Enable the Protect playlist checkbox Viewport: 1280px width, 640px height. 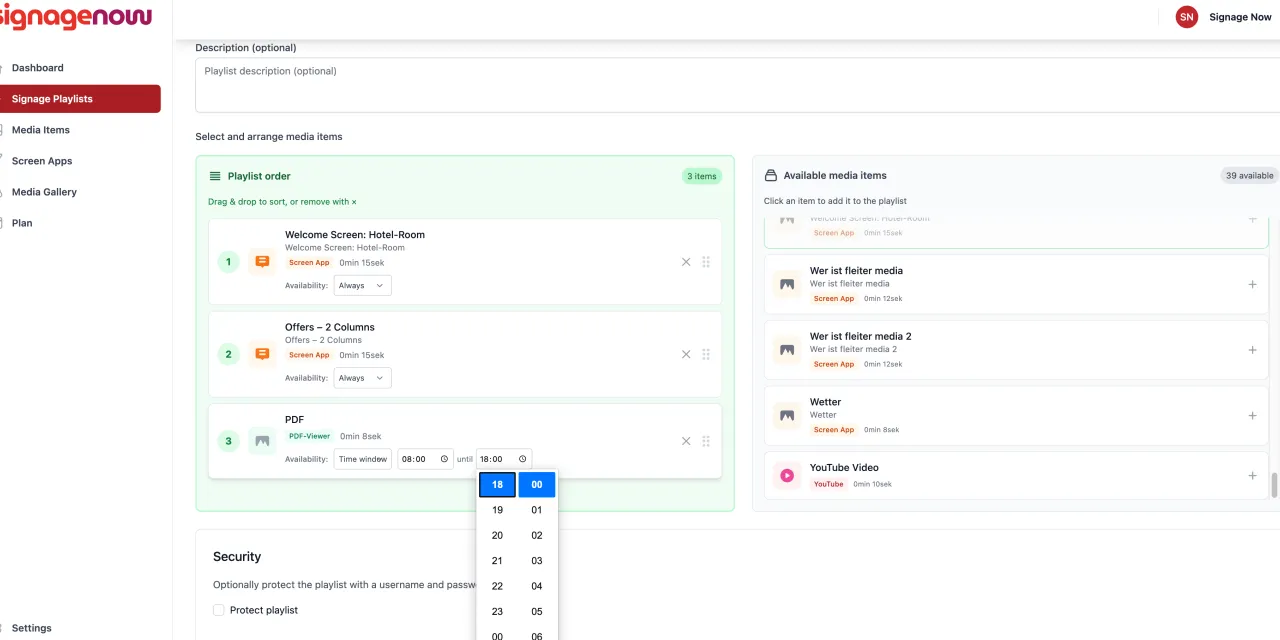click(219, 610)
